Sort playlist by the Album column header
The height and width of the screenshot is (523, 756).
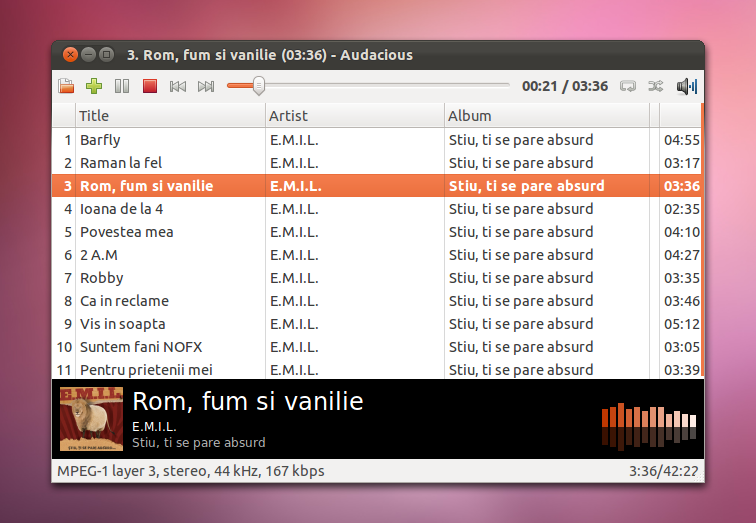547,116
